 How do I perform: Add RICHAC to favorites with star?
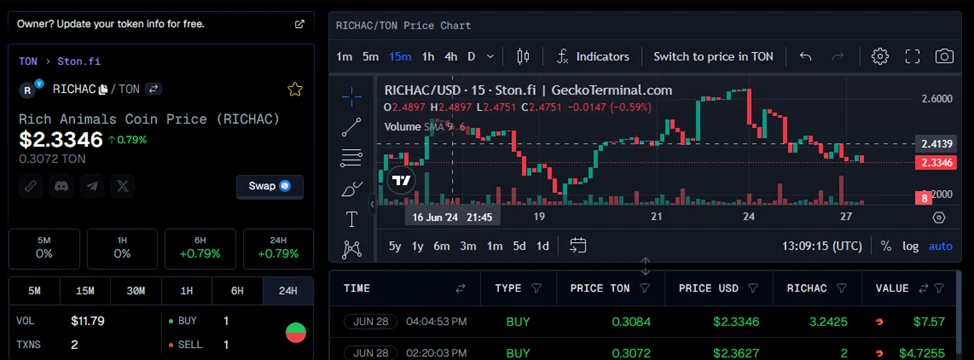pyautogui.click(x=295, y=89)
